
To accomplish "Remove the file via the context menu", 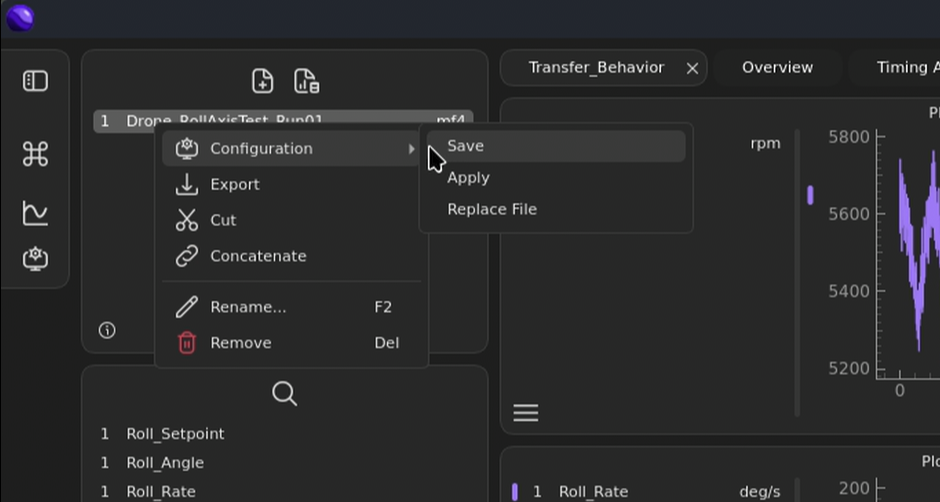I will (240, 343).
